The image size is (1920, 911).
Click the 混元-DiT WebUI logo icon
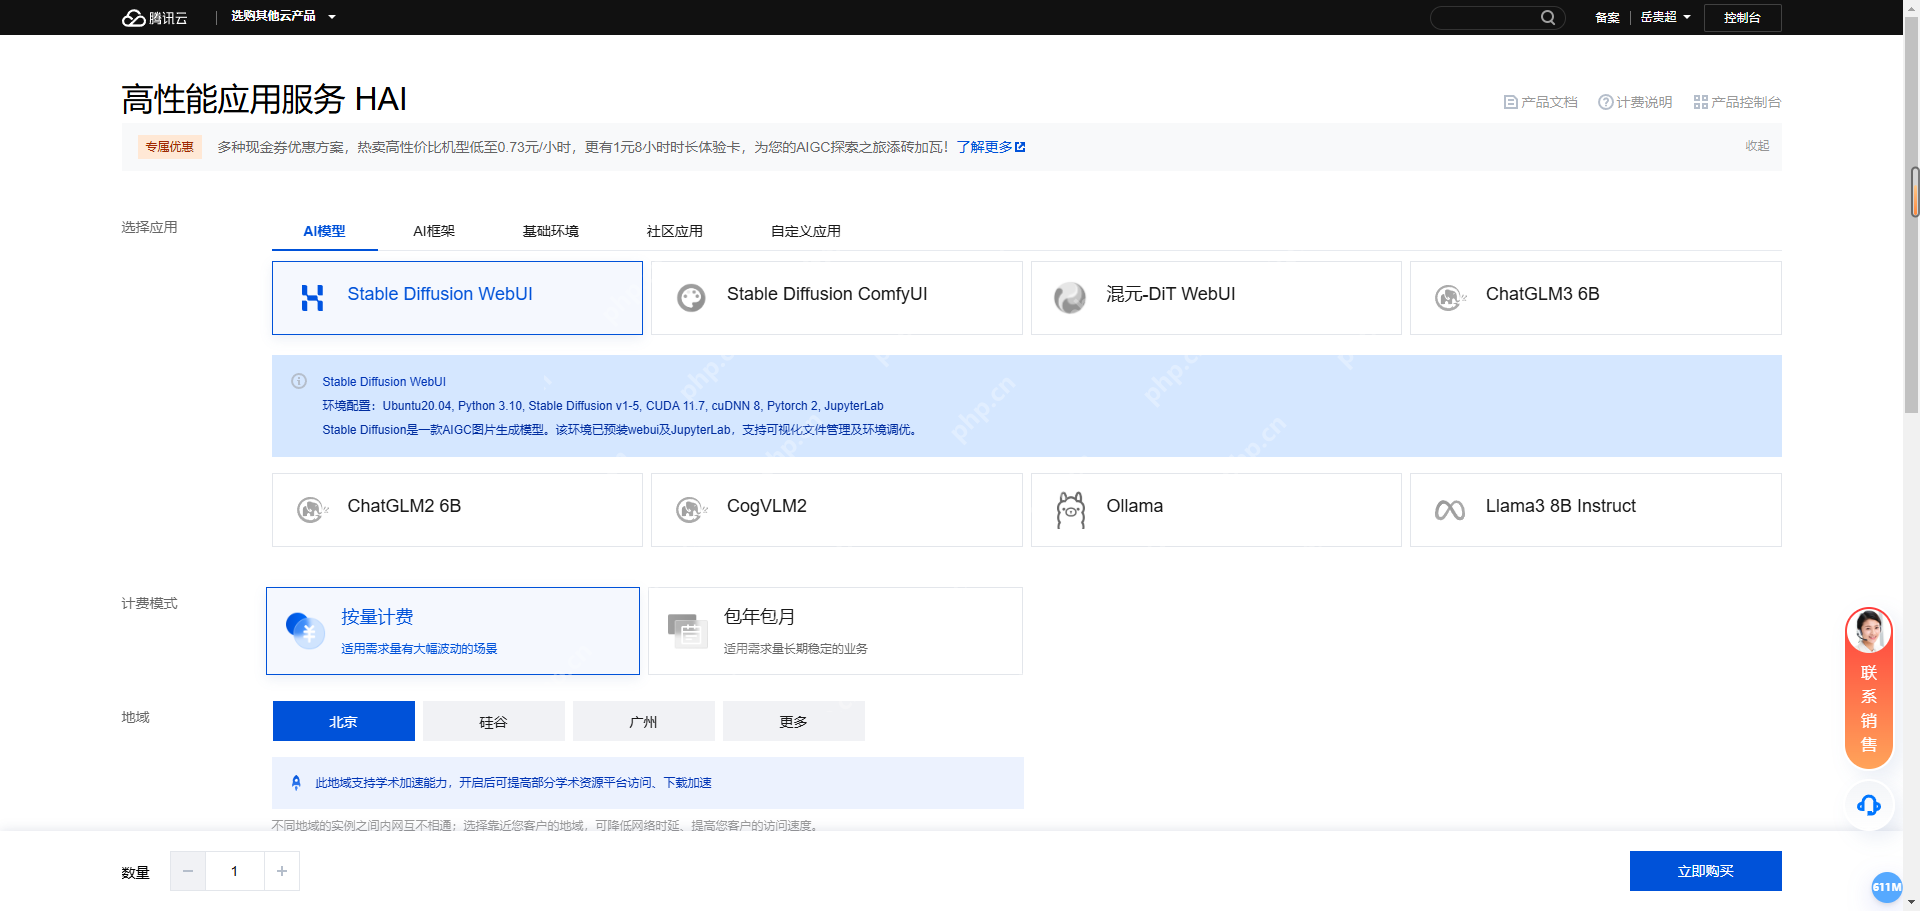[x=1070, y=298]
